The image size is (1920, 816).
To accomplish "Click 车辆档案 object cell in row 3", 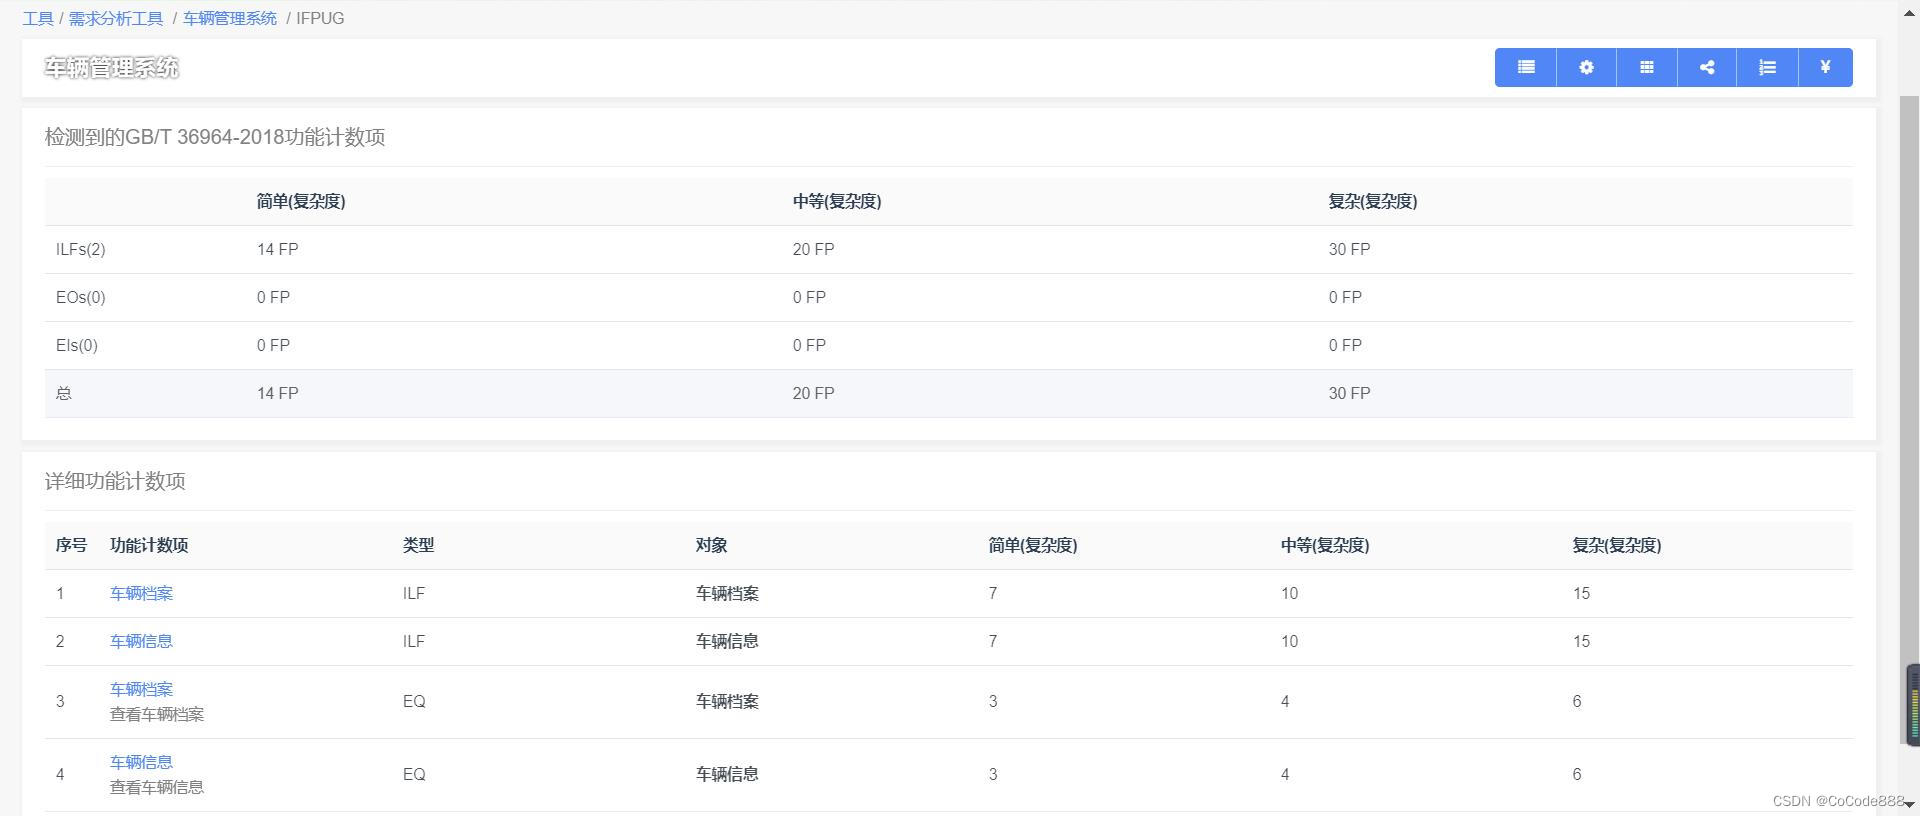I will click(727, 701).
